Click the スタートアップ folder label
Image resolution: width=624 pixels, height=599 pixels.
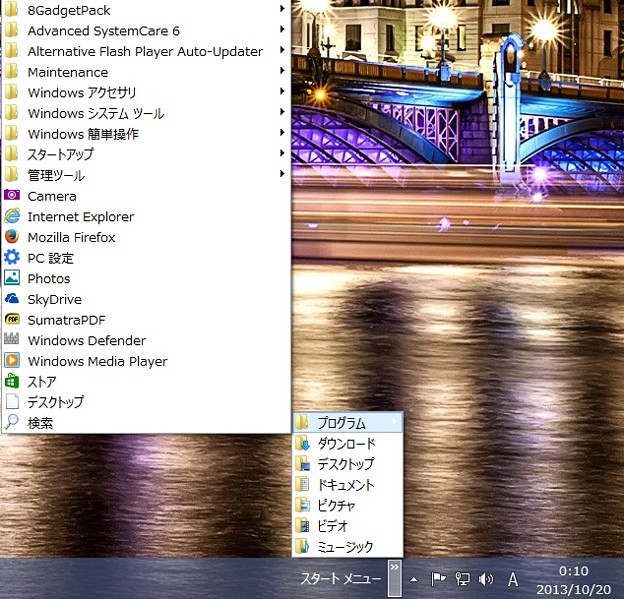pyautogui.click(x=60, y=154)
